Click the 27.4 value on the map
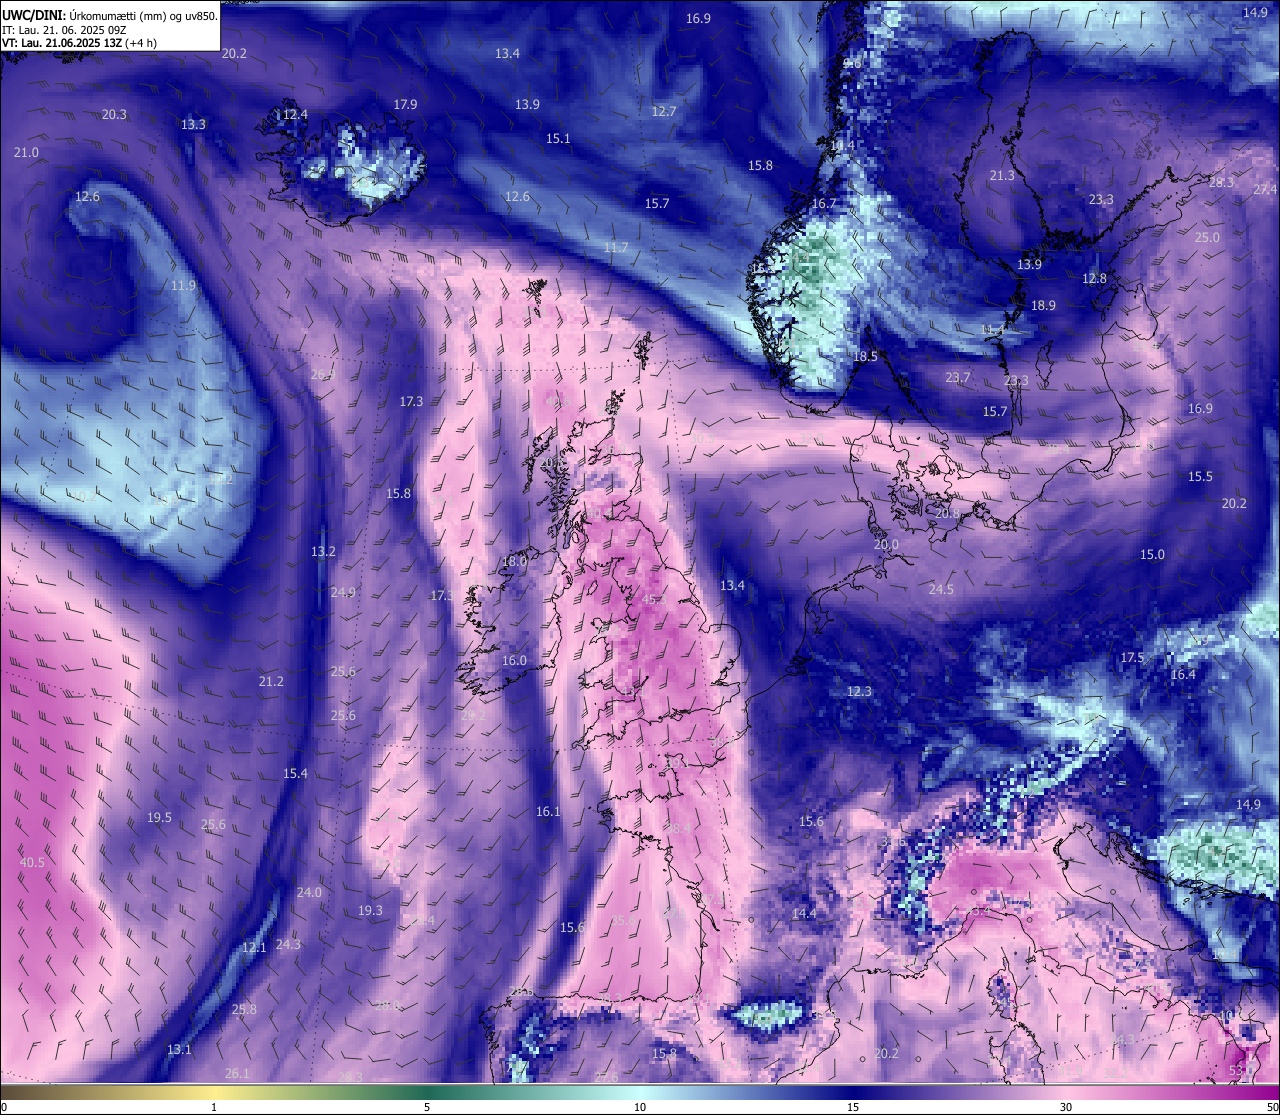 pos(1265,189)
